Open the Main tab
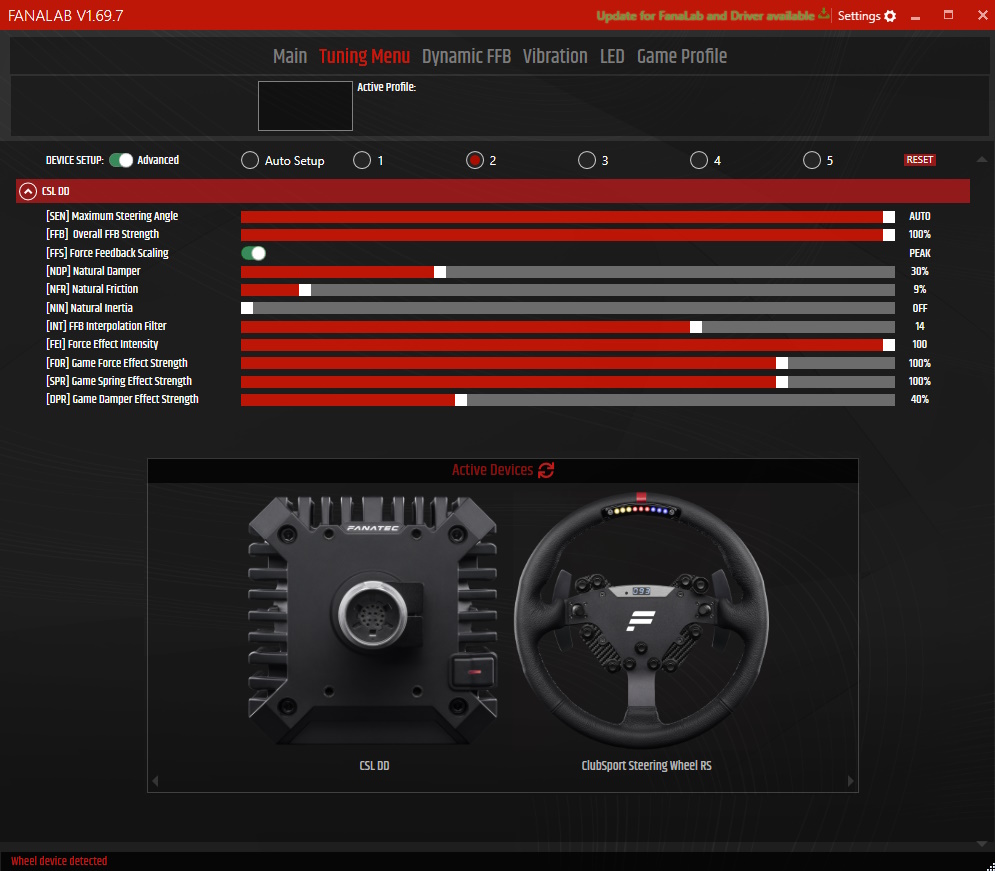The height and width of the screenshot is (871, 995). pyautogui.click(x=290, y=56)
